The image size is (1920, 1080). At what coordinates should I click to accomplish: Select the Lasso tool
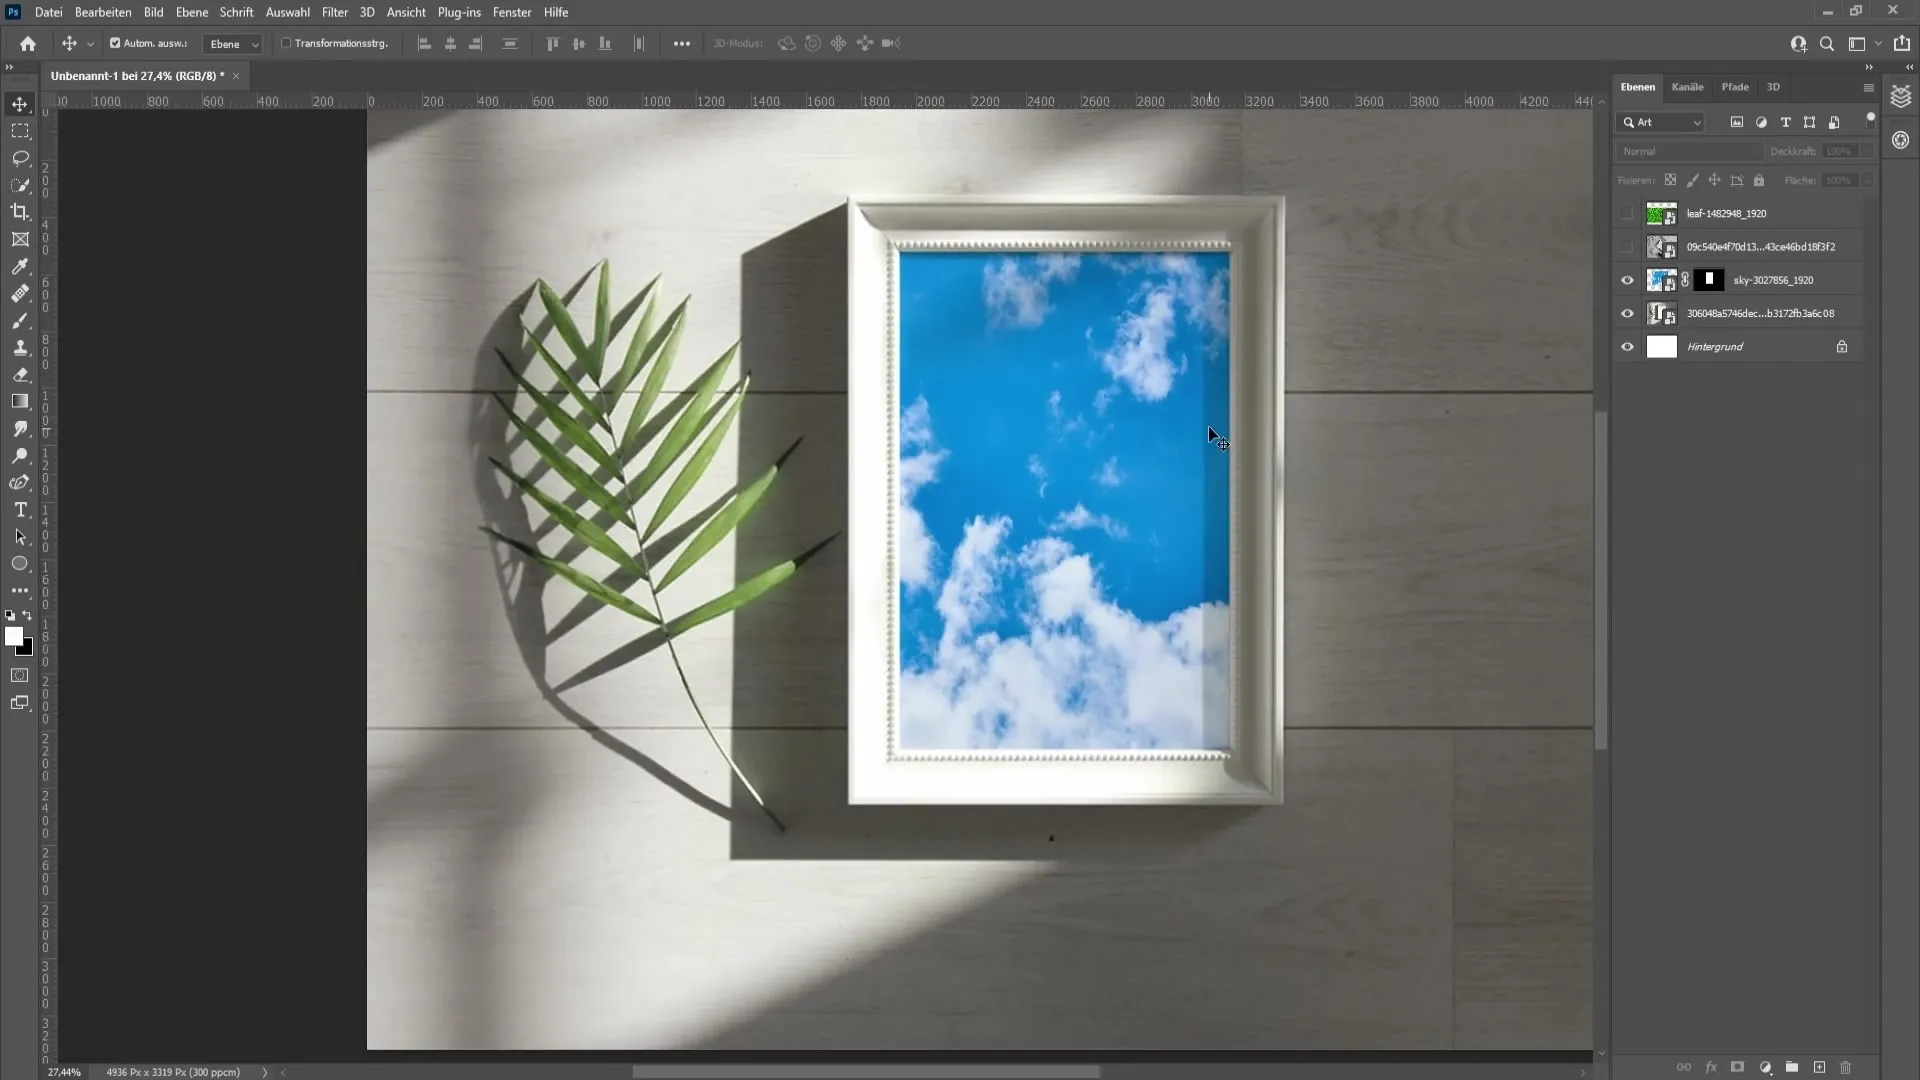click(x=20, y=158)
